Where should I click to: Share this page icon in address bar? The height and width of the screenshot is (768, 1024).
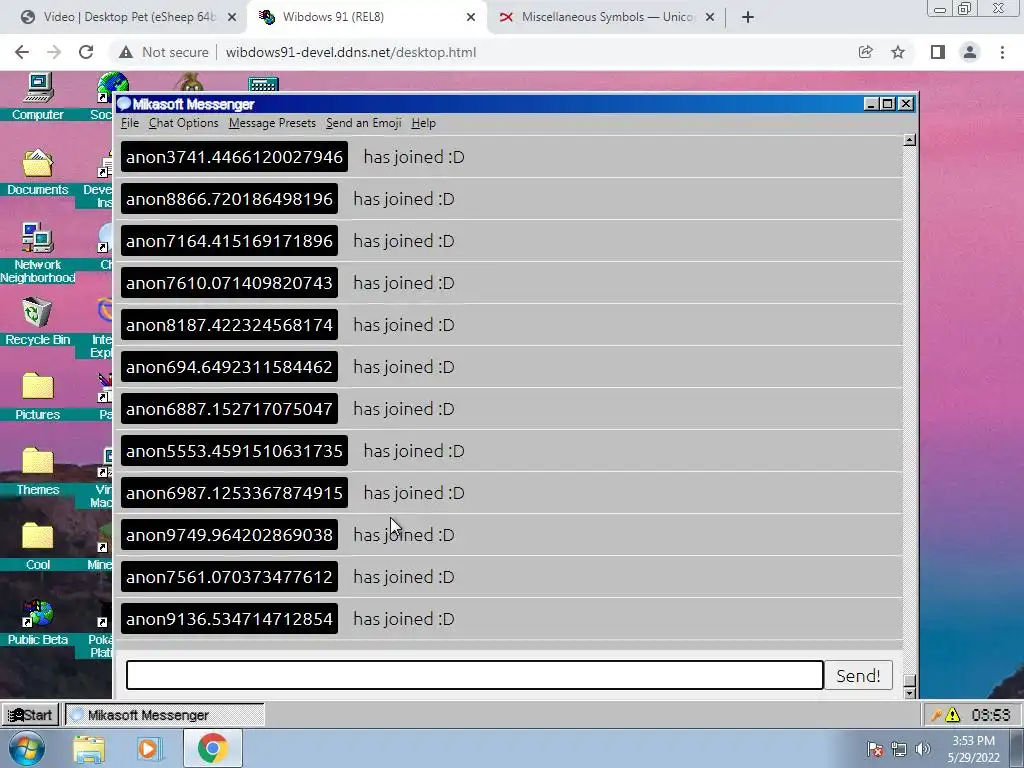pos(865,52)
